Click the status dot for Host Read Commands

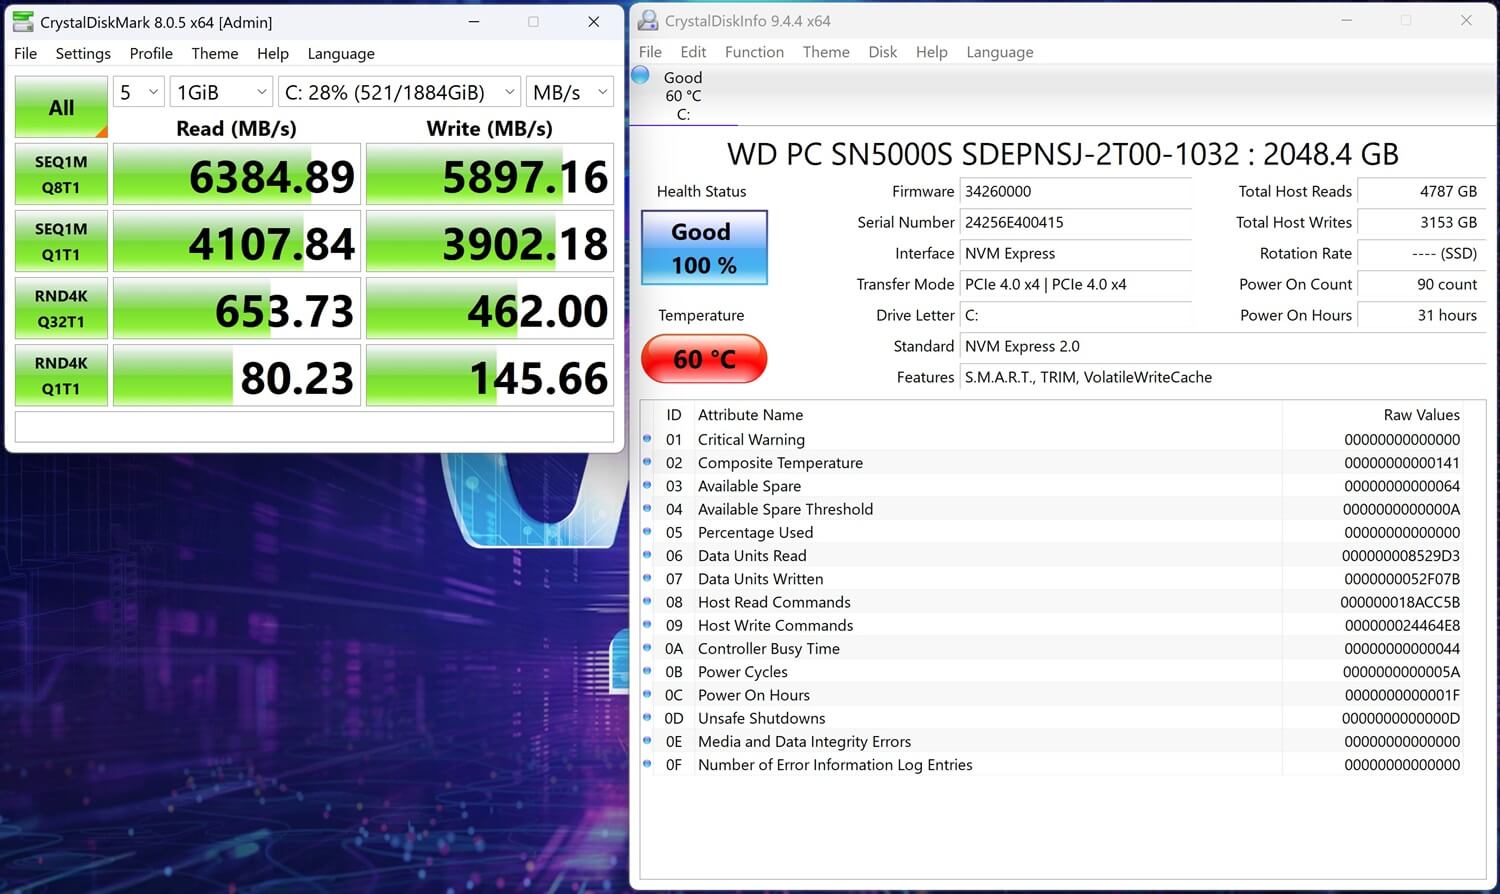click(x=647, y=601)
